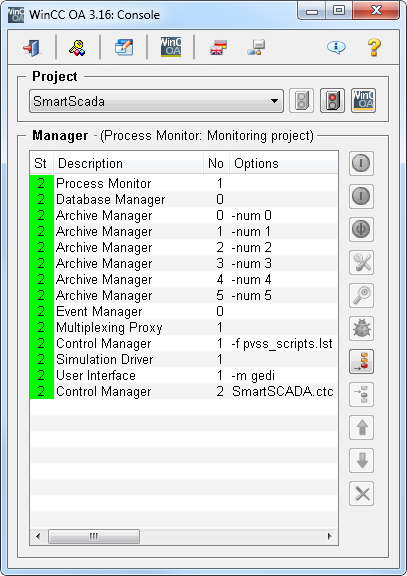This screenshot has width=407, height=576.
Task: Click the No column header
Action: [x=216, y=163]
